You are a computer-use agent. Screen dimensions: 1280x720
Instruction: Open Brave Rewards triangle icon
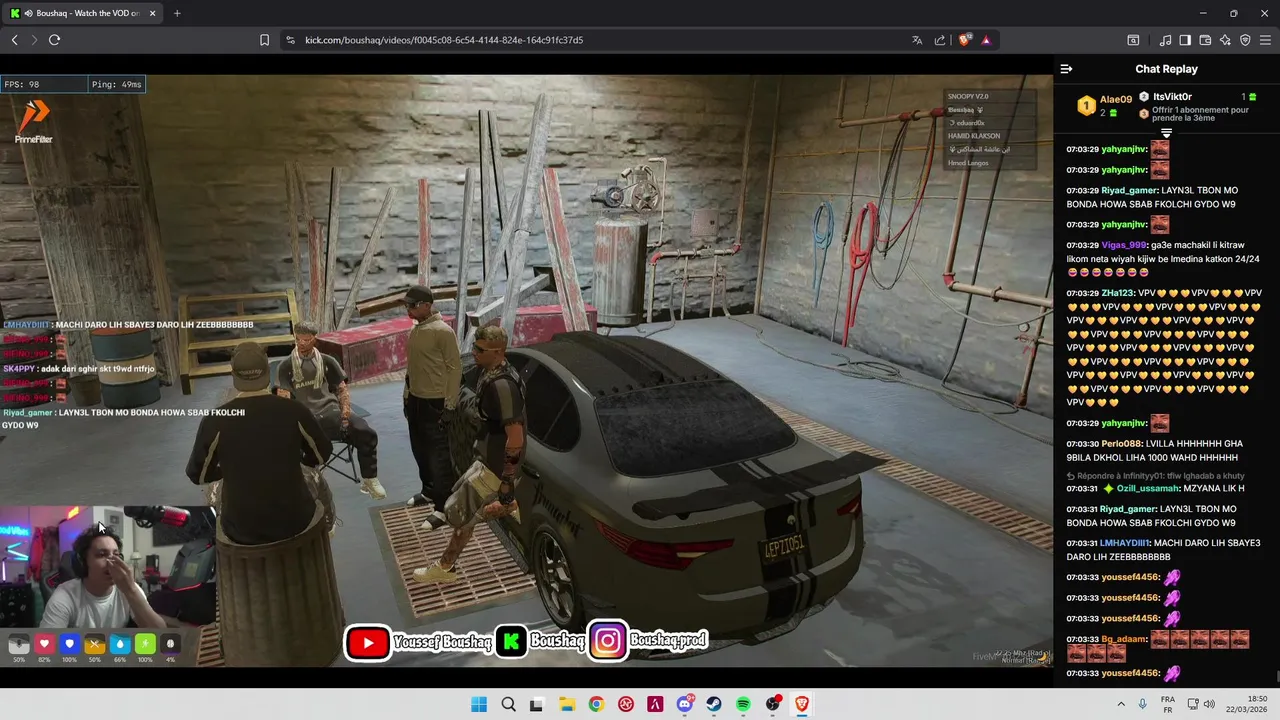(986, 40)
